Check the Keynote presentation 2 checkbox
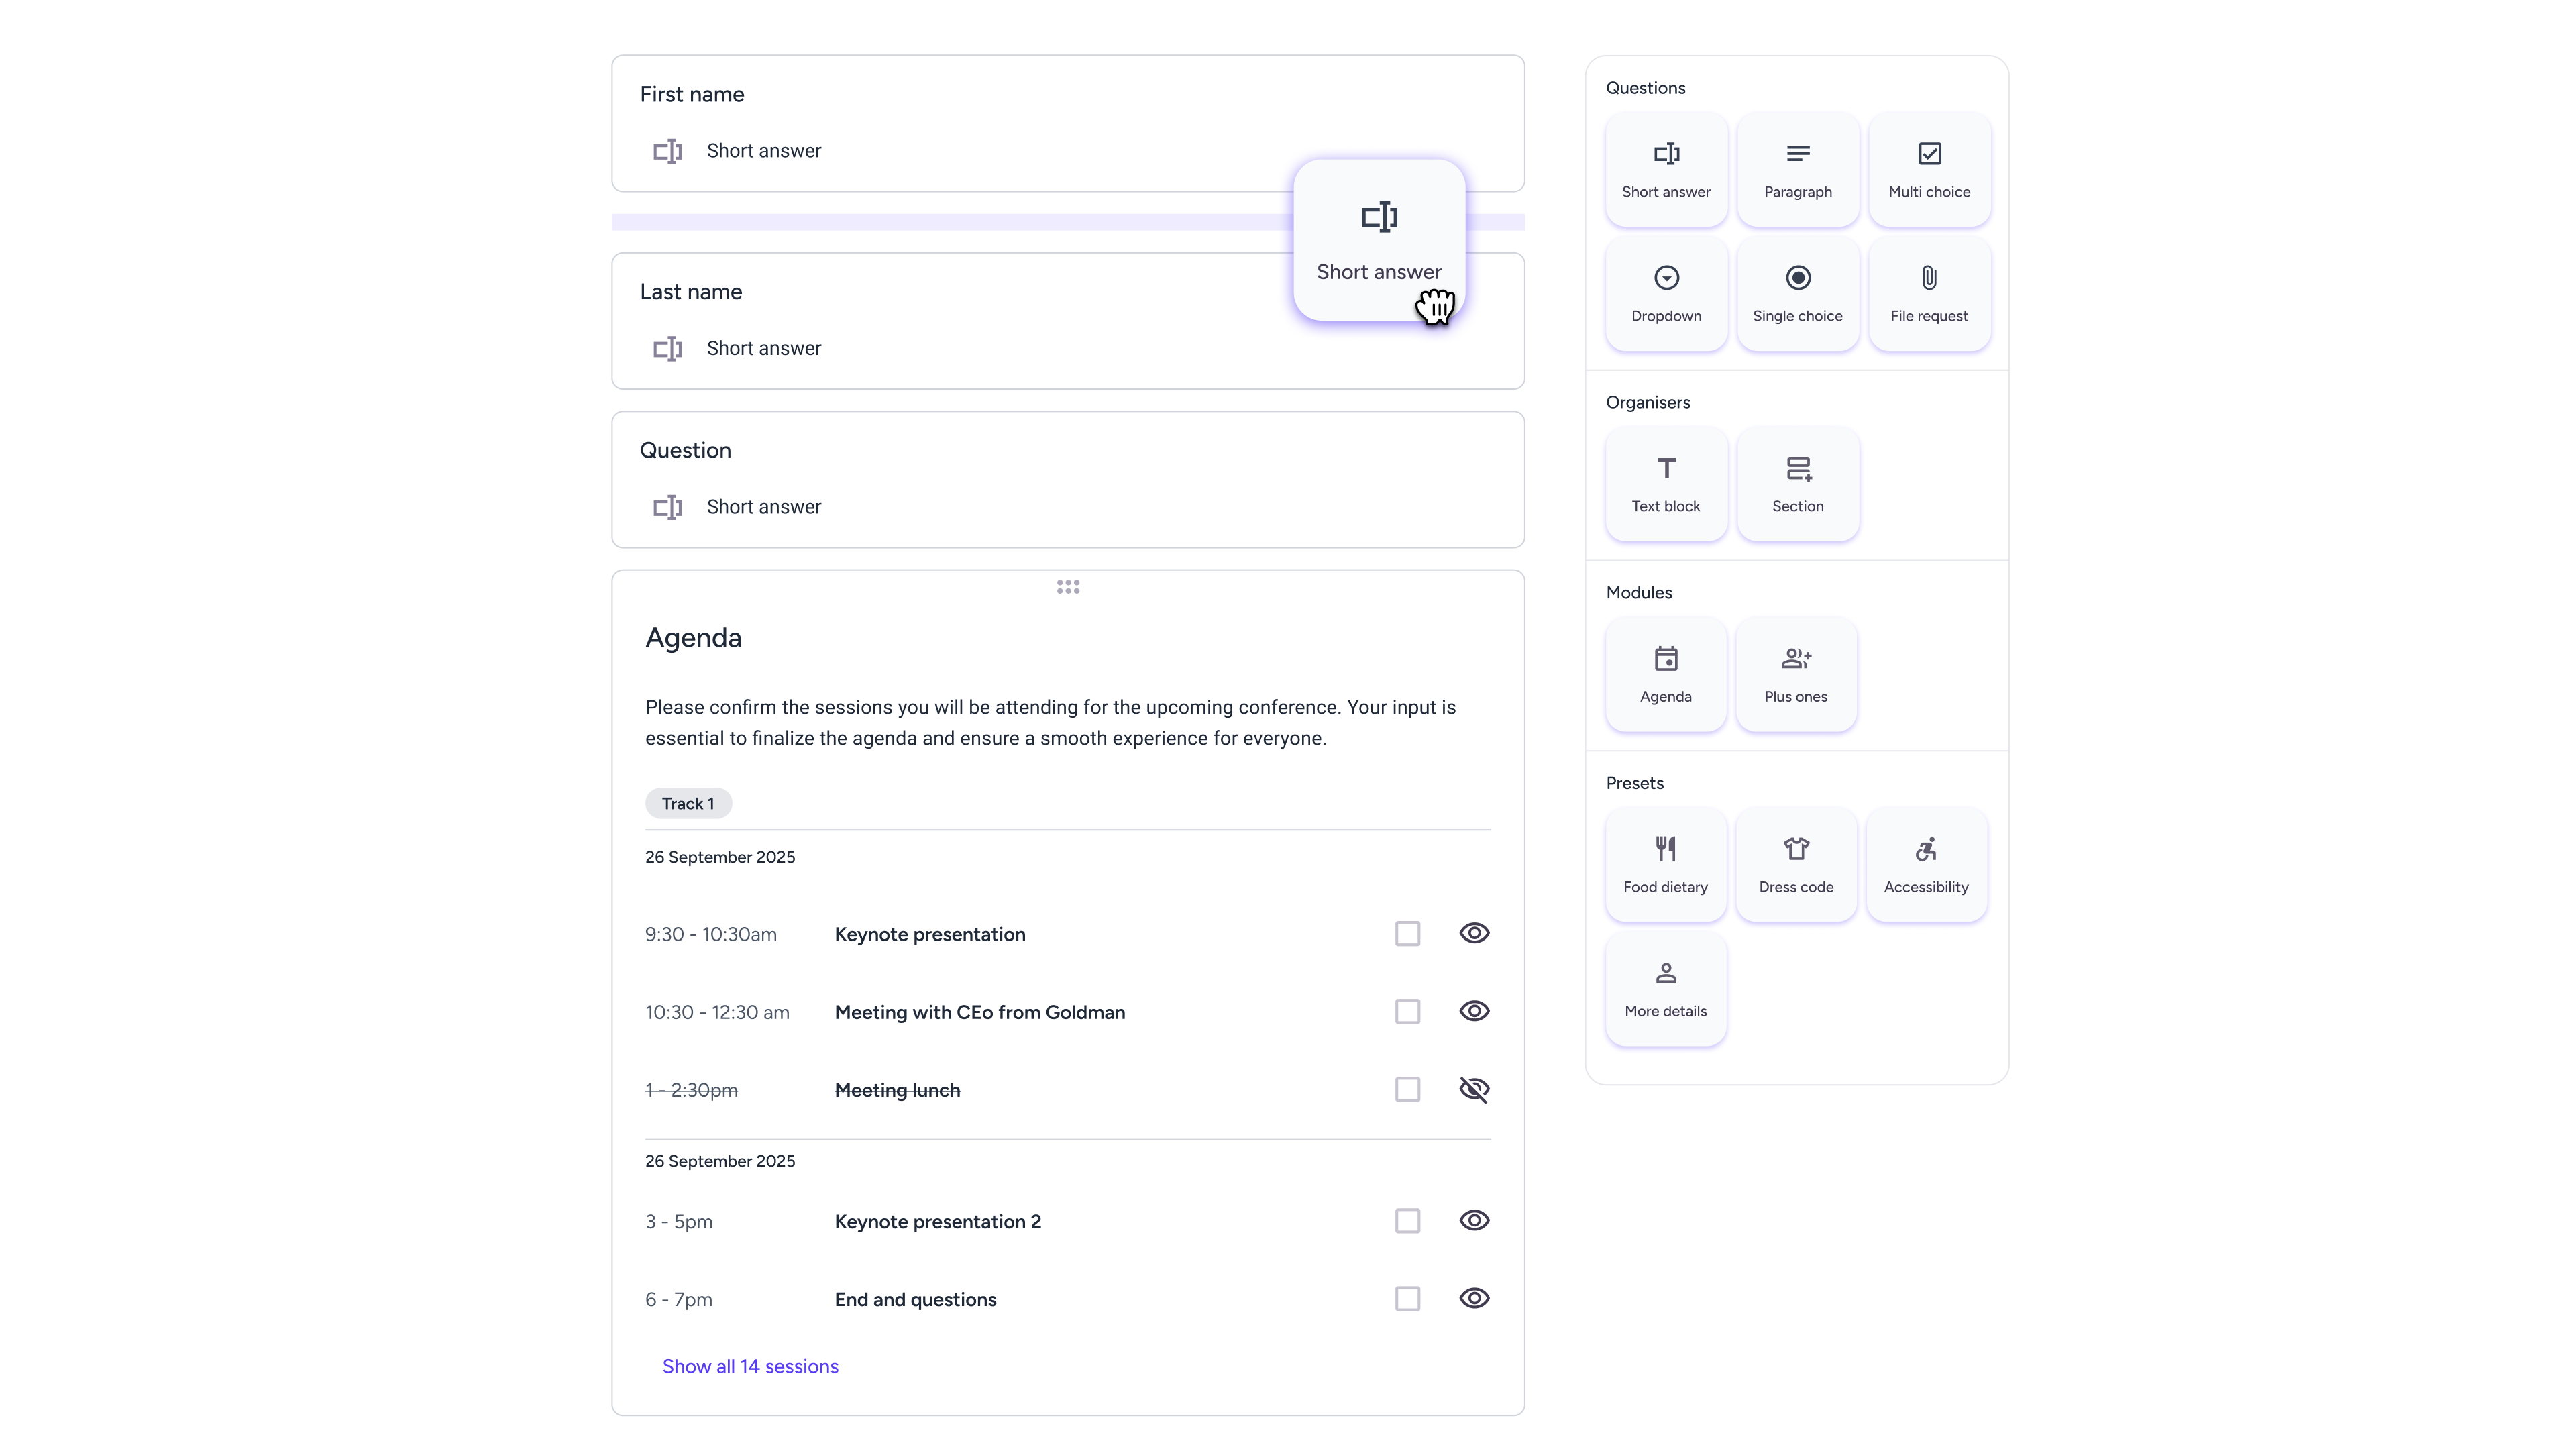The width and height of the screenshot is (2576, 1449). [1407, 1220]
